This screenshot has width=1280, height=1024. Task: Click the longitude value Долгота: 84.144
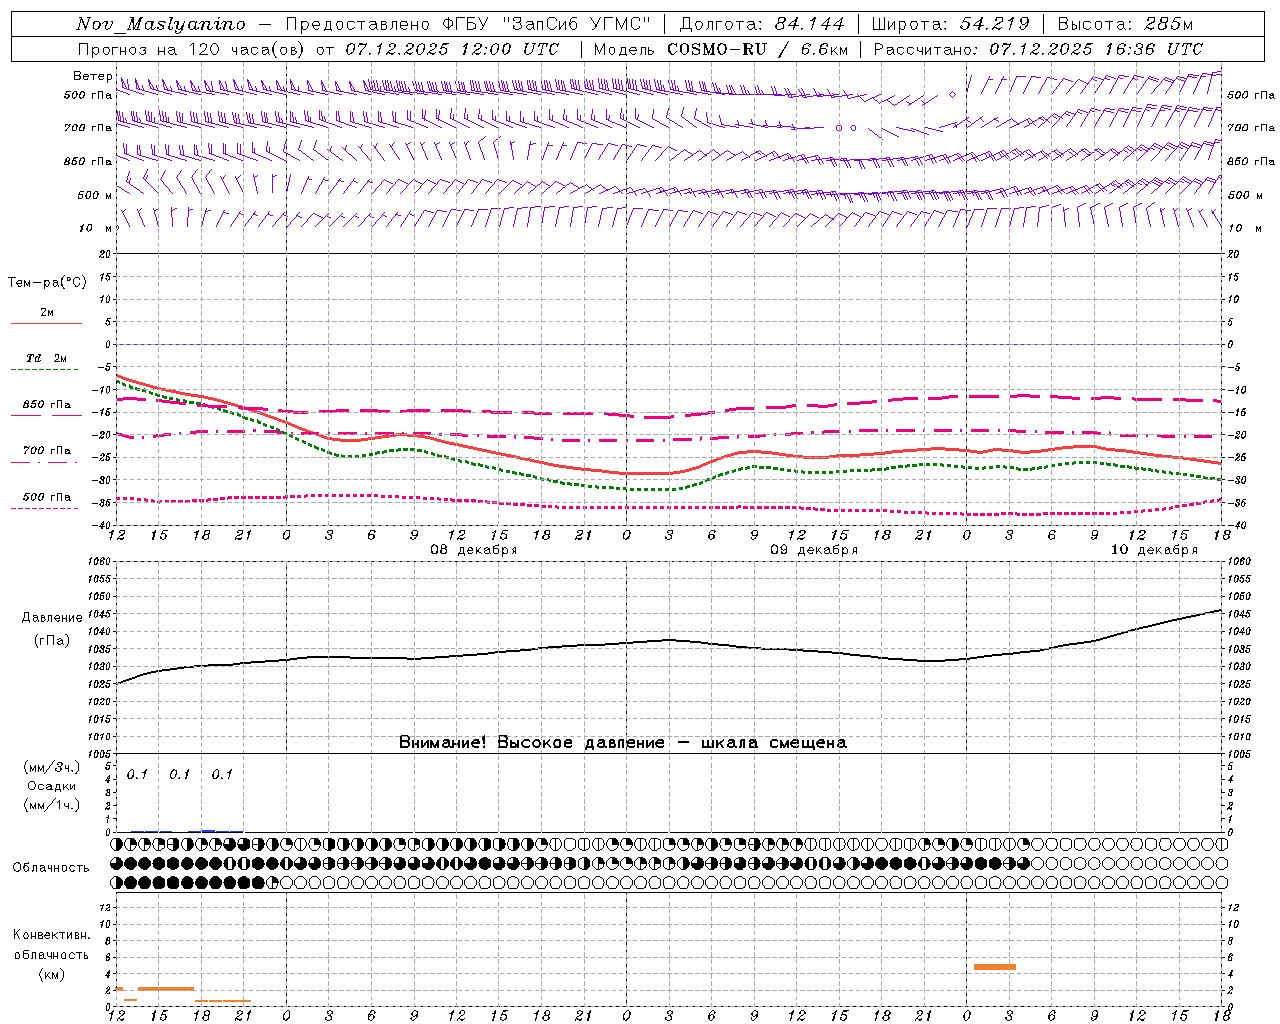pos(762,24)
